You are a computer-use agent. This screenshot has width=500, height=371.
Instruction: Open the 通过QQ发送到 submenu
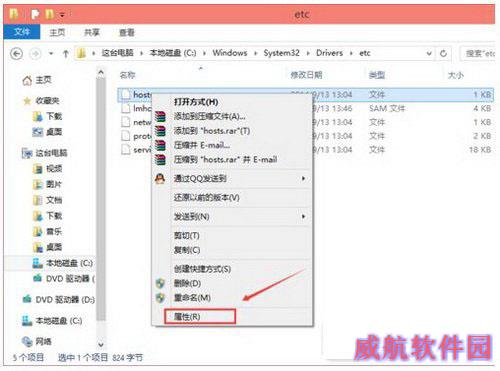coord(232,179)
